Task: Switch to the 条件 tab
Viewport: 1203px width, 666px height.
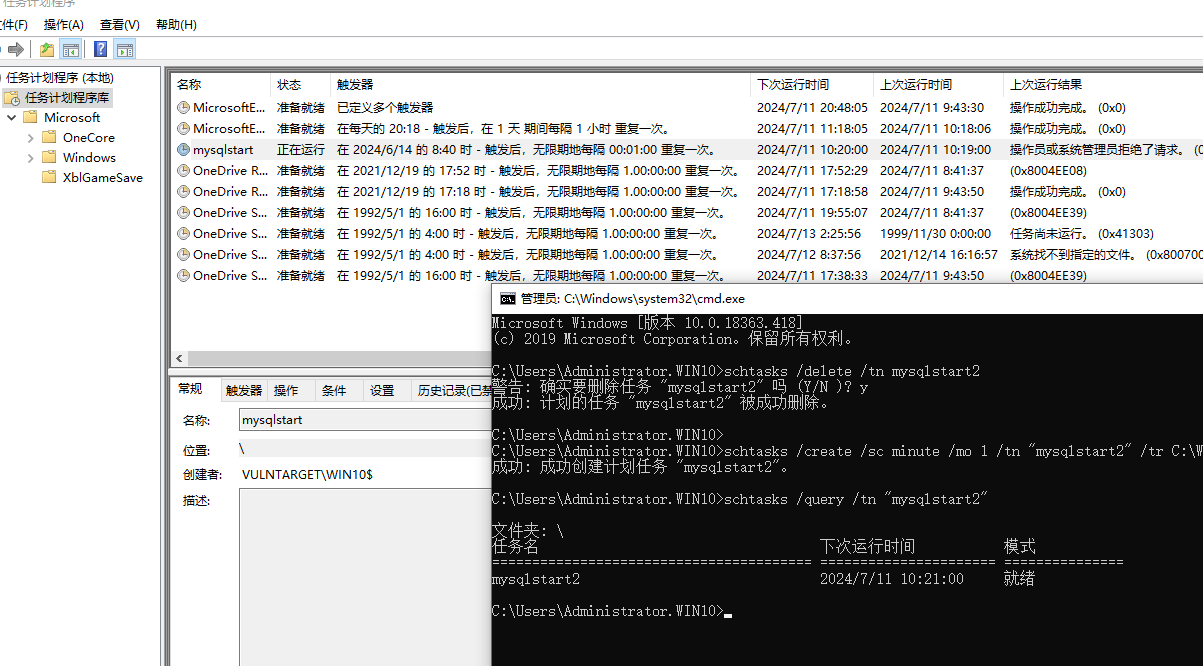Action: coord(334,391)
